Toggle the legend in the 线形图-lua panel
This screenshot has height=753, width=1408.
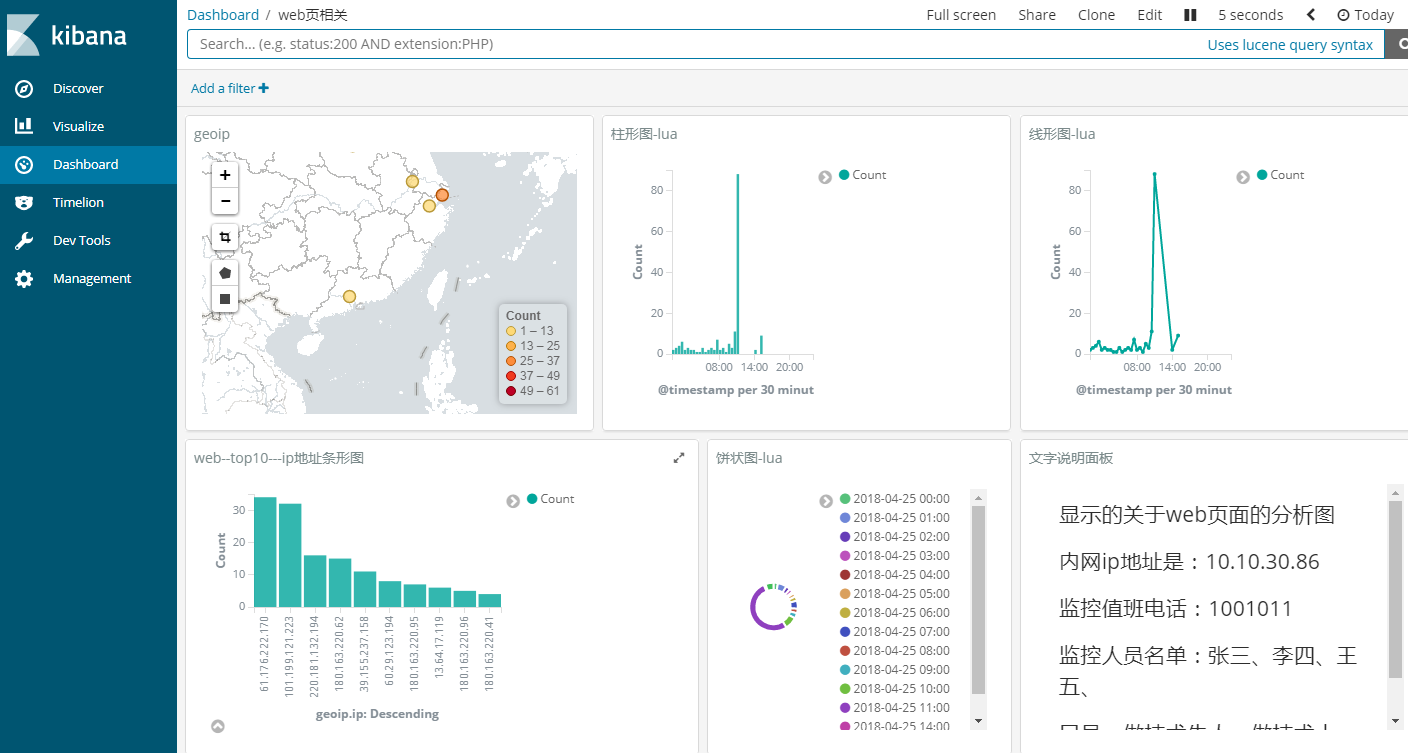(x=1243, y=177)
